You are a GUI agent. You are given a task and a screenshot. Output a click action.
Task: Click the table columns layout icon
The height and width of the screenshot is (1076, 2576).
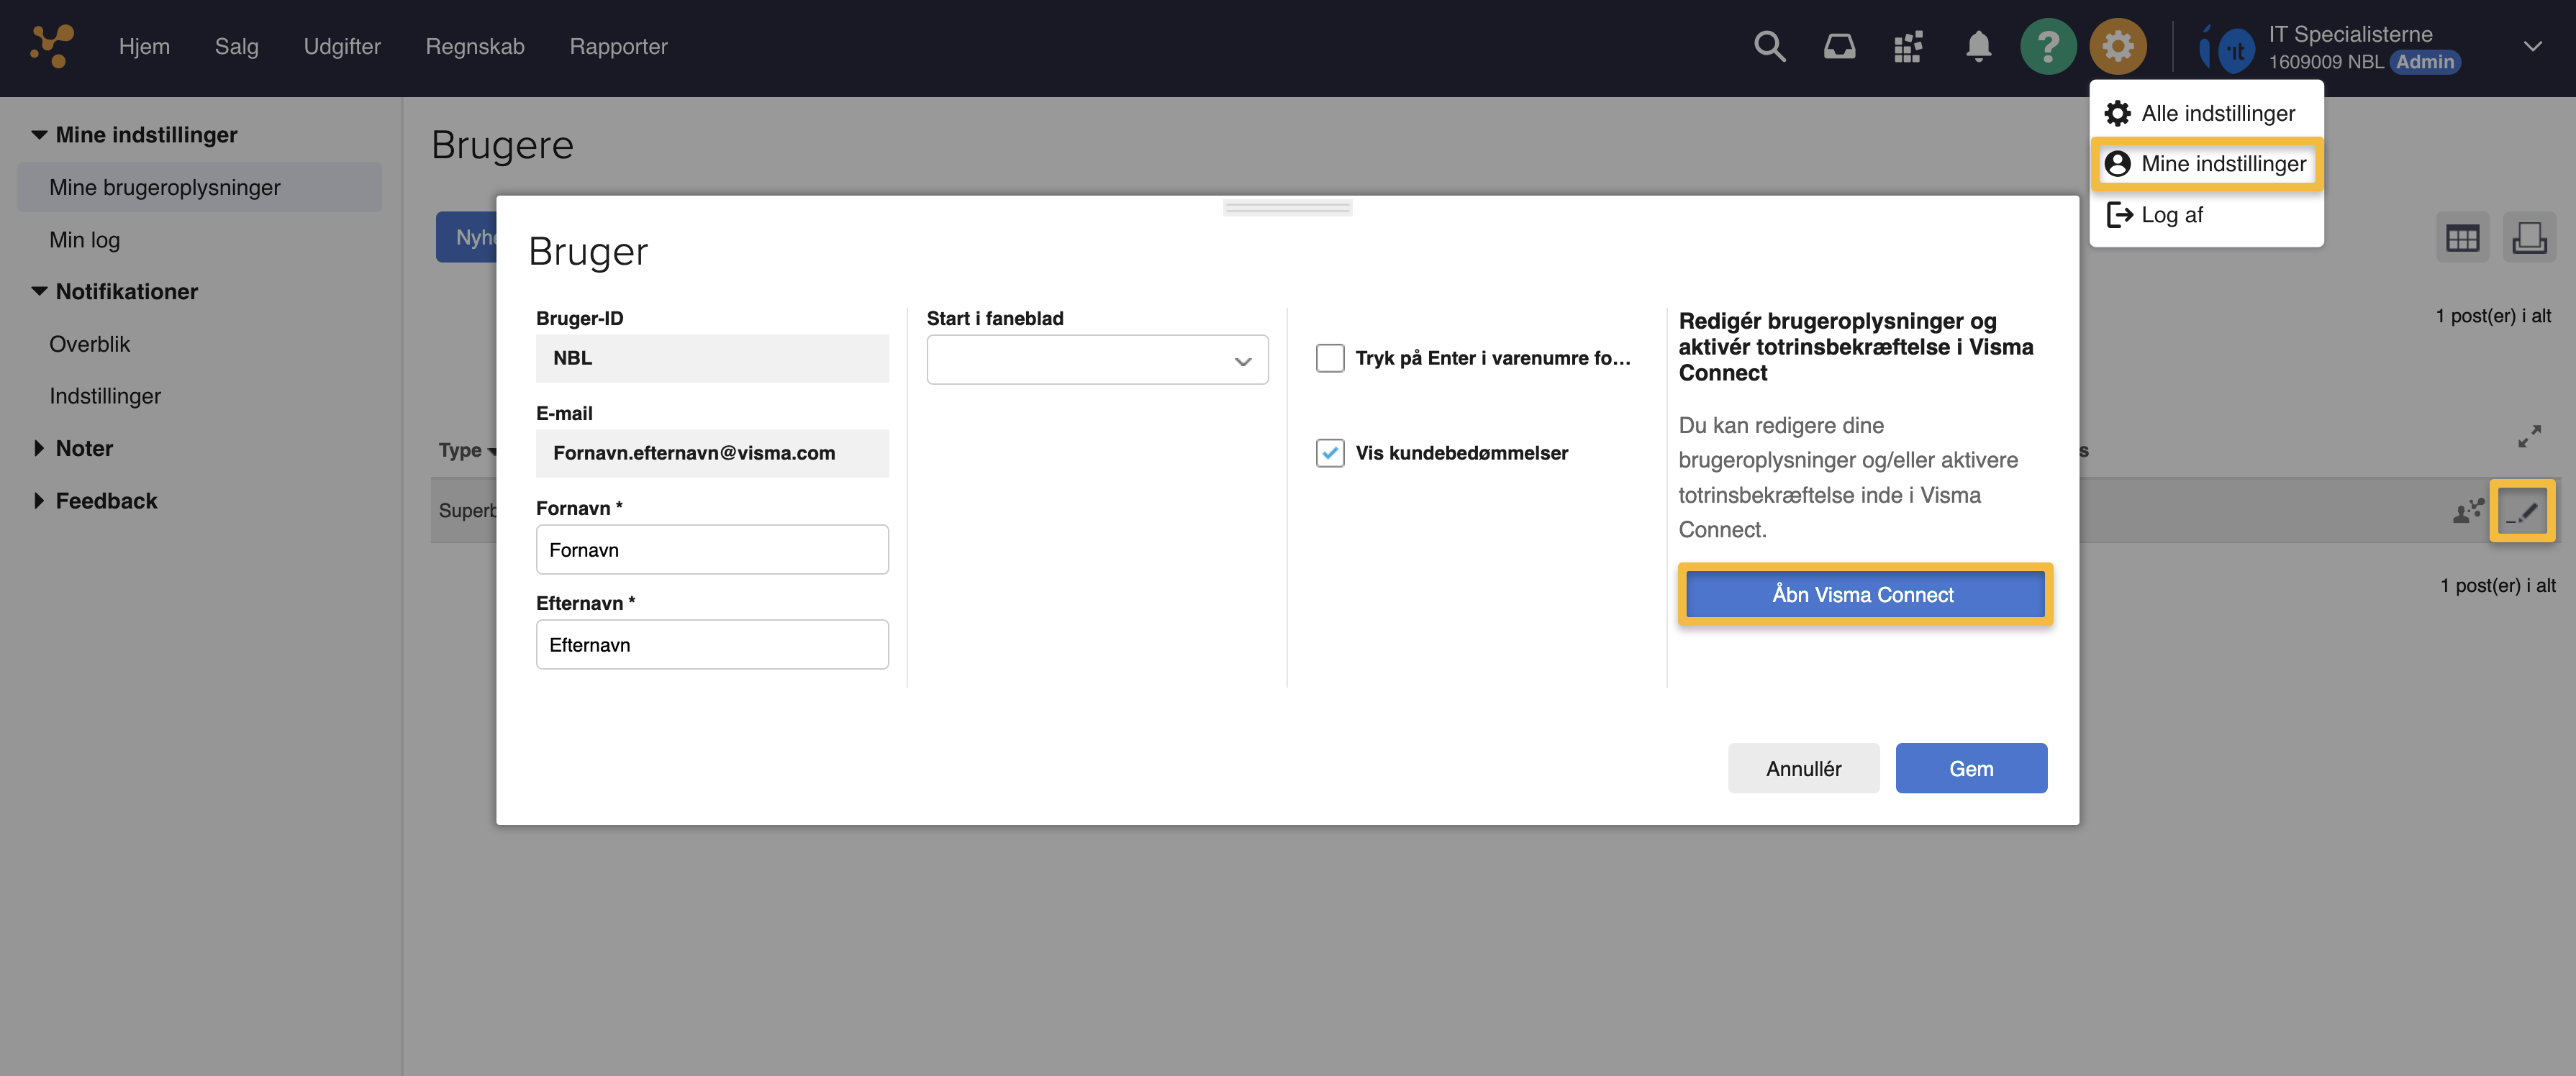click(2462, 238)
